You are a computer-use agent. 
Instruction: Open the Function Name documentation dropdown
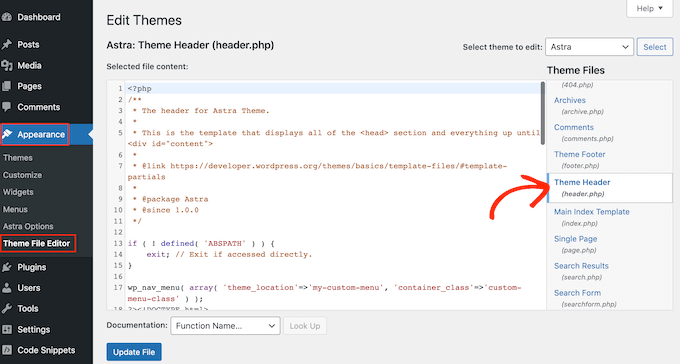click(225, 326)
